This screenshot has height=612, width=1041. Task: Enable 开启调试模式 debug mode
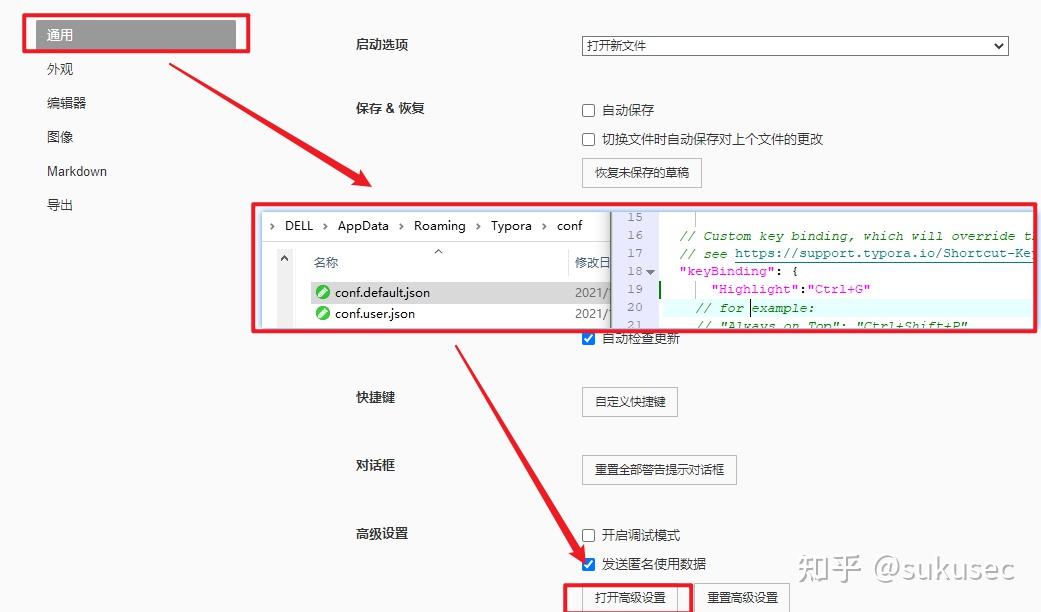tap(587, 535)
